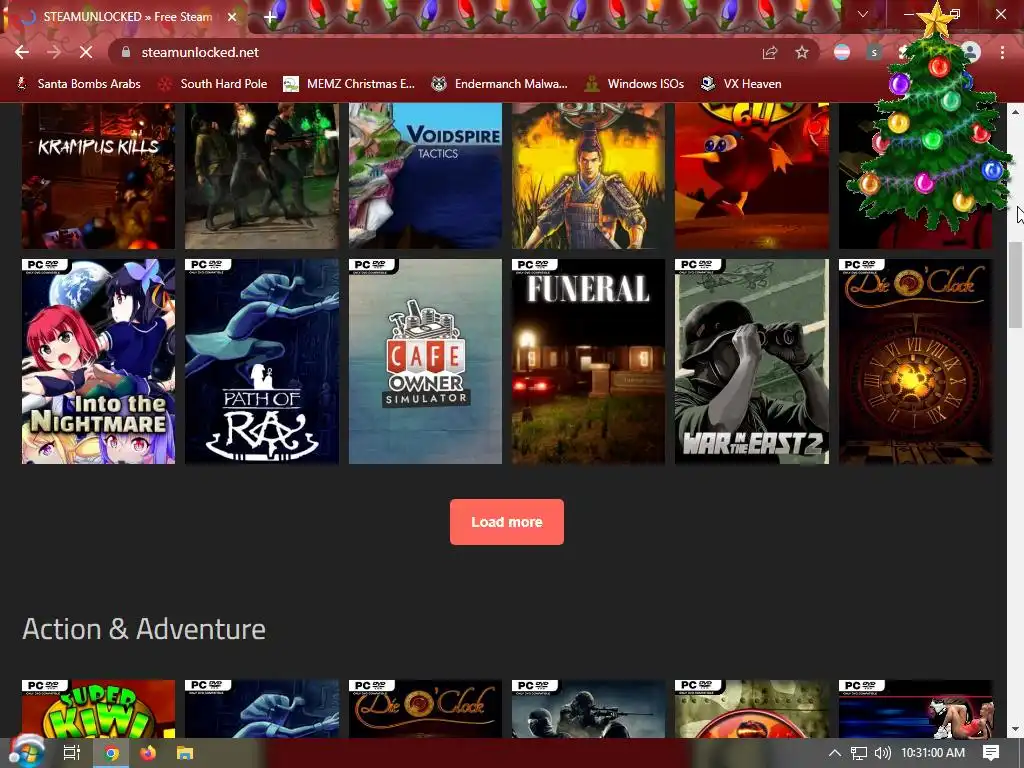Open the Windows ISOs bookmark

[x=635, y=84]
